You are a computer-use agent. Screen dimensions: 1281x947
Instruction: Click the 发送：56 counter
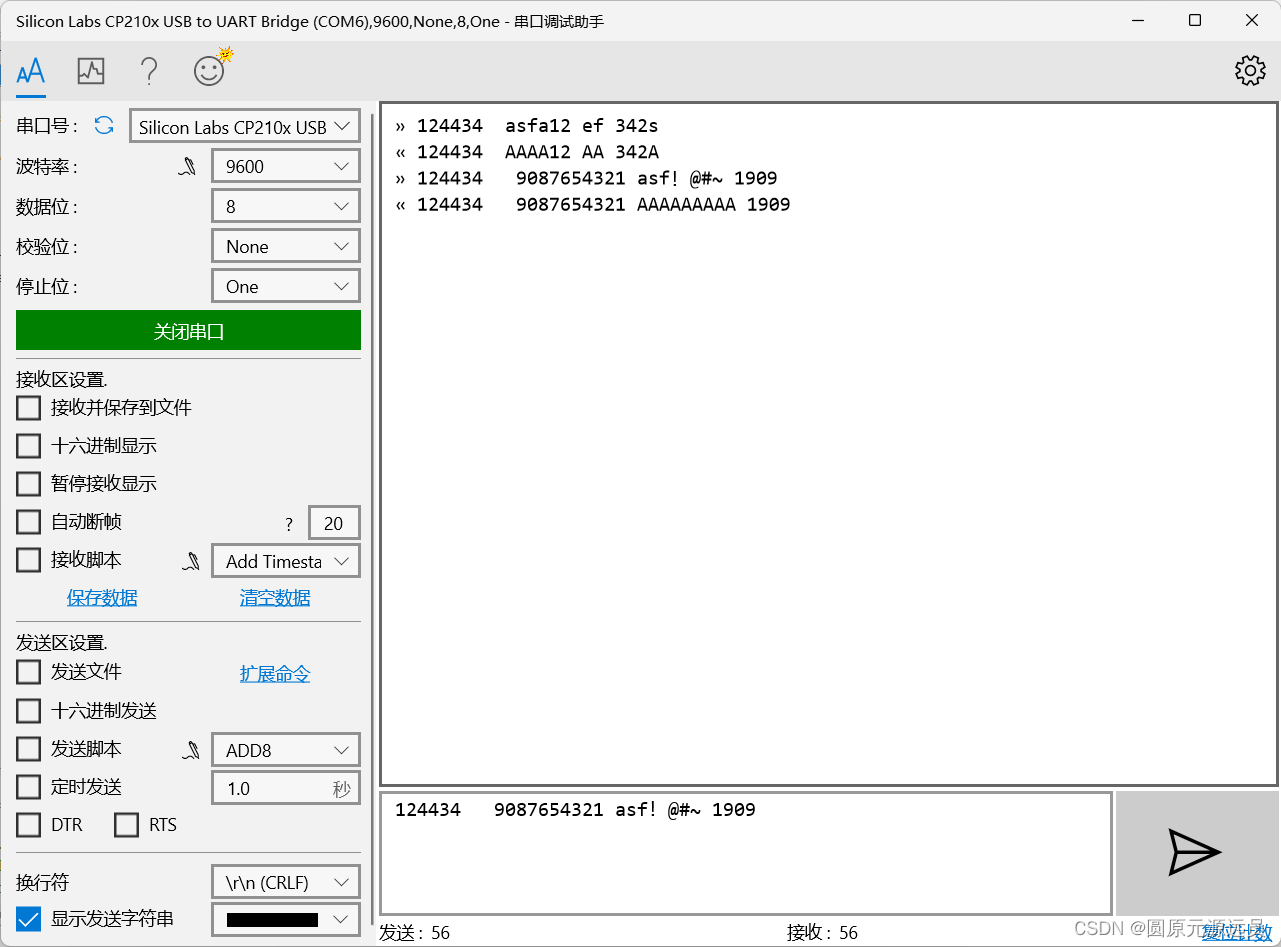415,933
